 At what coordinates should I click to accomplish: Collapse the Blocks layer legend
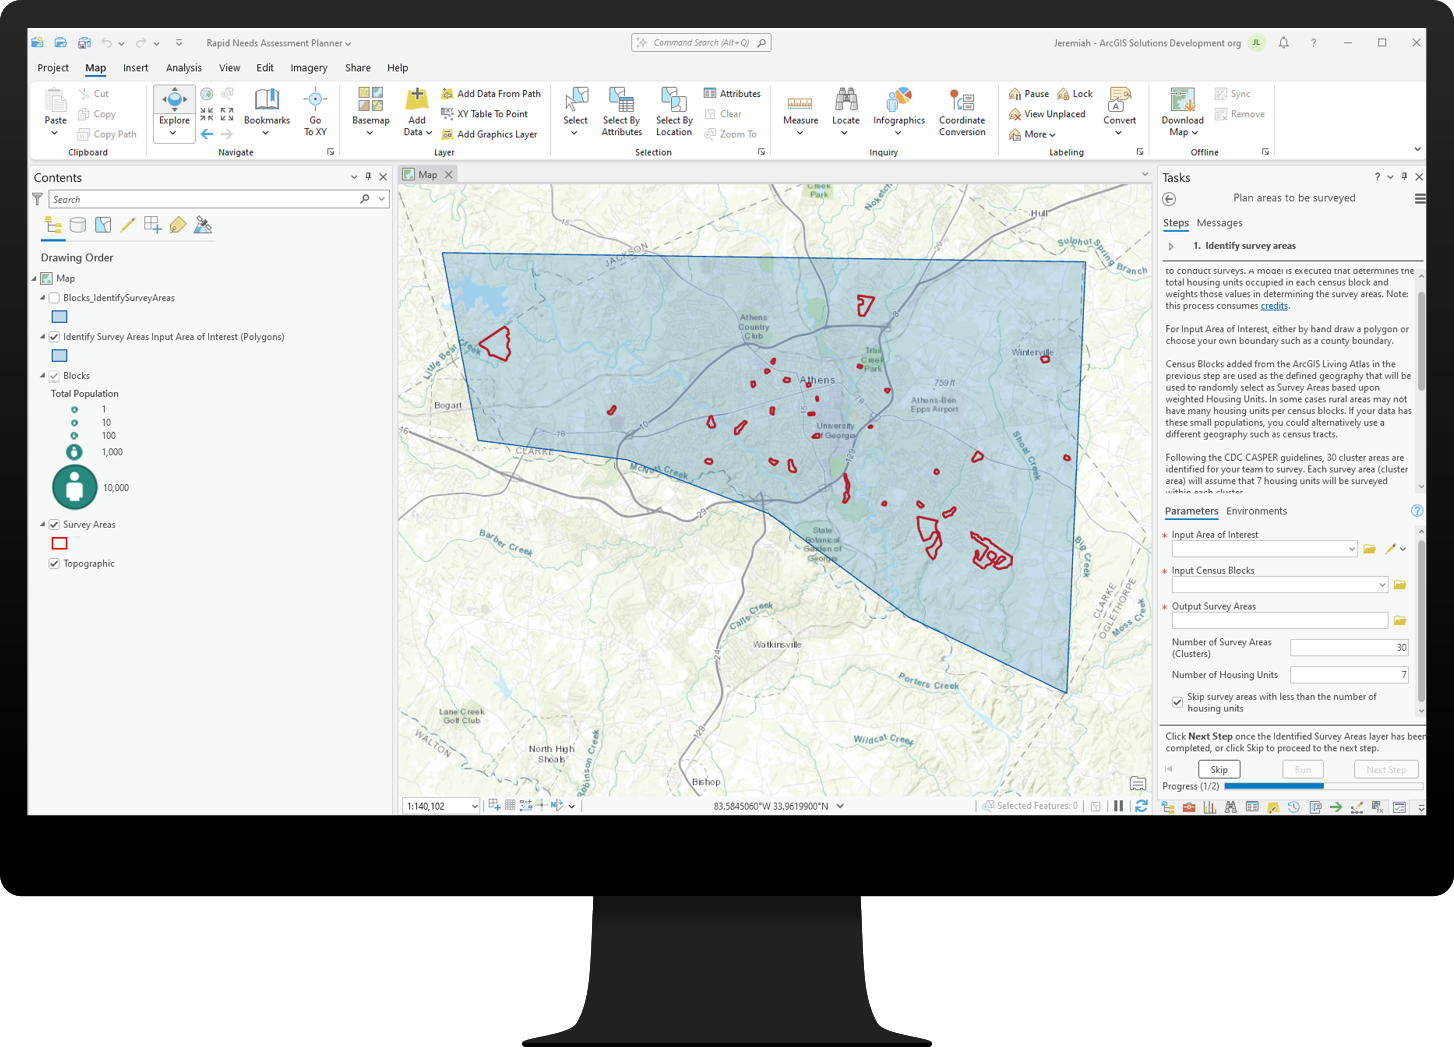click(41, 375)
